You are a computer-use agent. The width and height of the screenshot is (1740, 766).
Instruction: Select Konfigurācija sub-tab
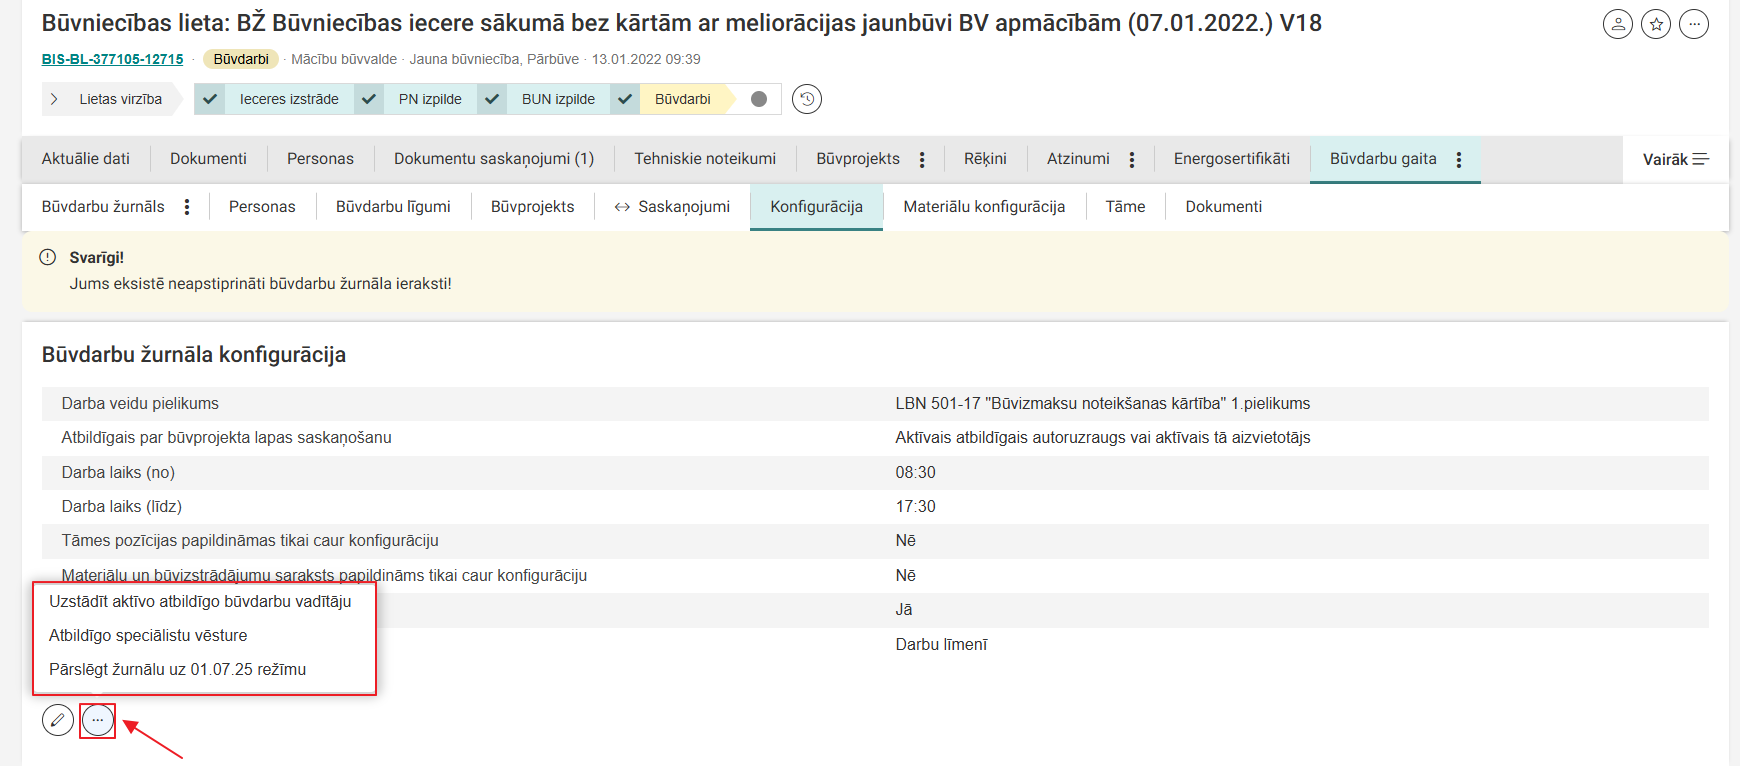click(816, 207)
